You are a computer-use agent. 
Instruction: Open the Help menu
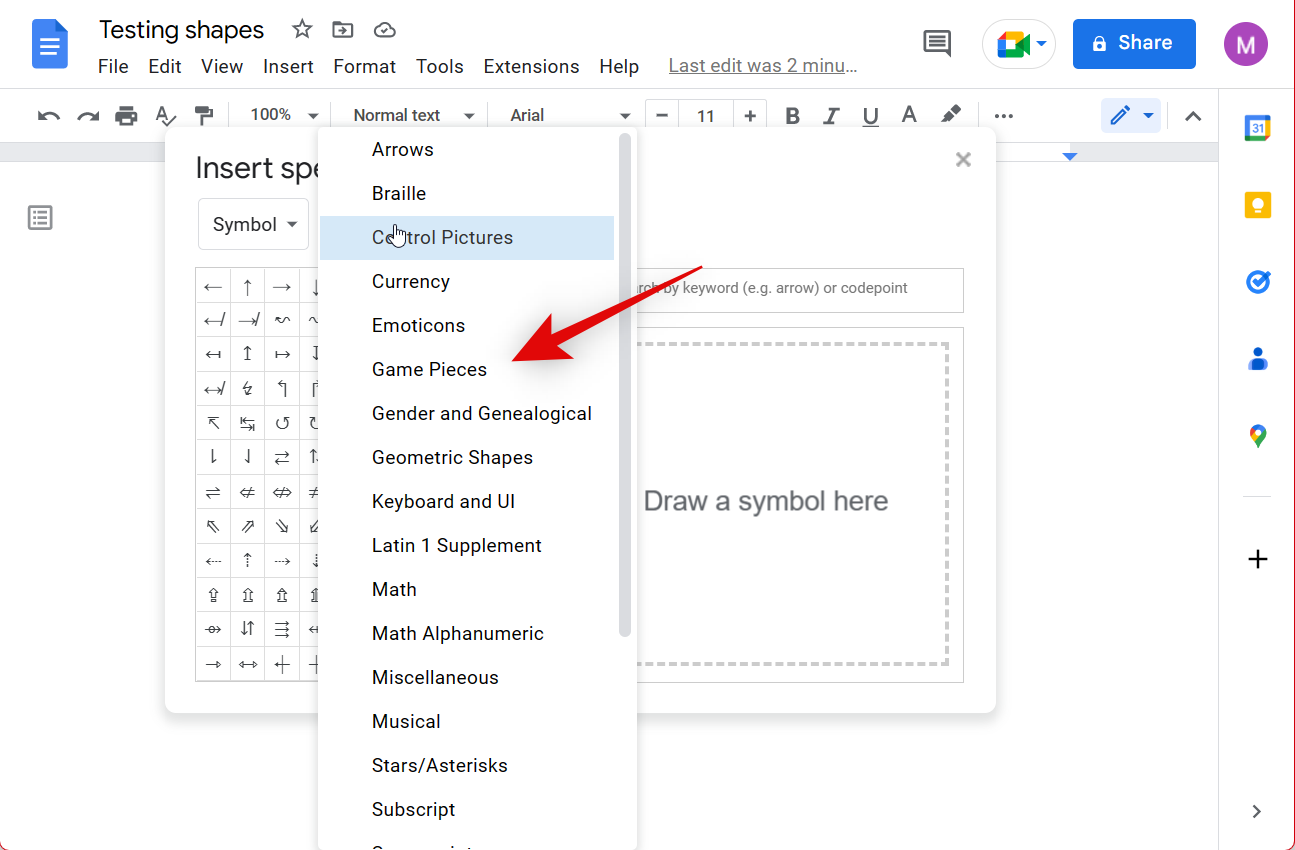pos(619,66)
